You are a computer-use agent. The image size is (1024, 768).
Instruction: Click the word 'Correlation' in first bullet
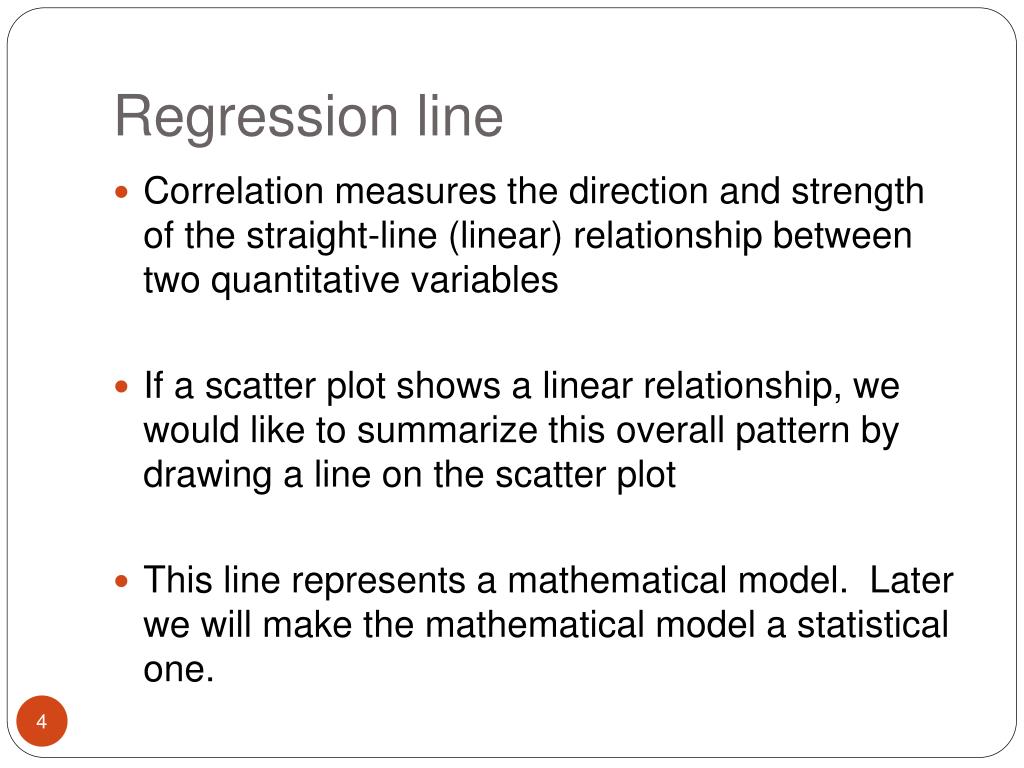tap(234, 191)
